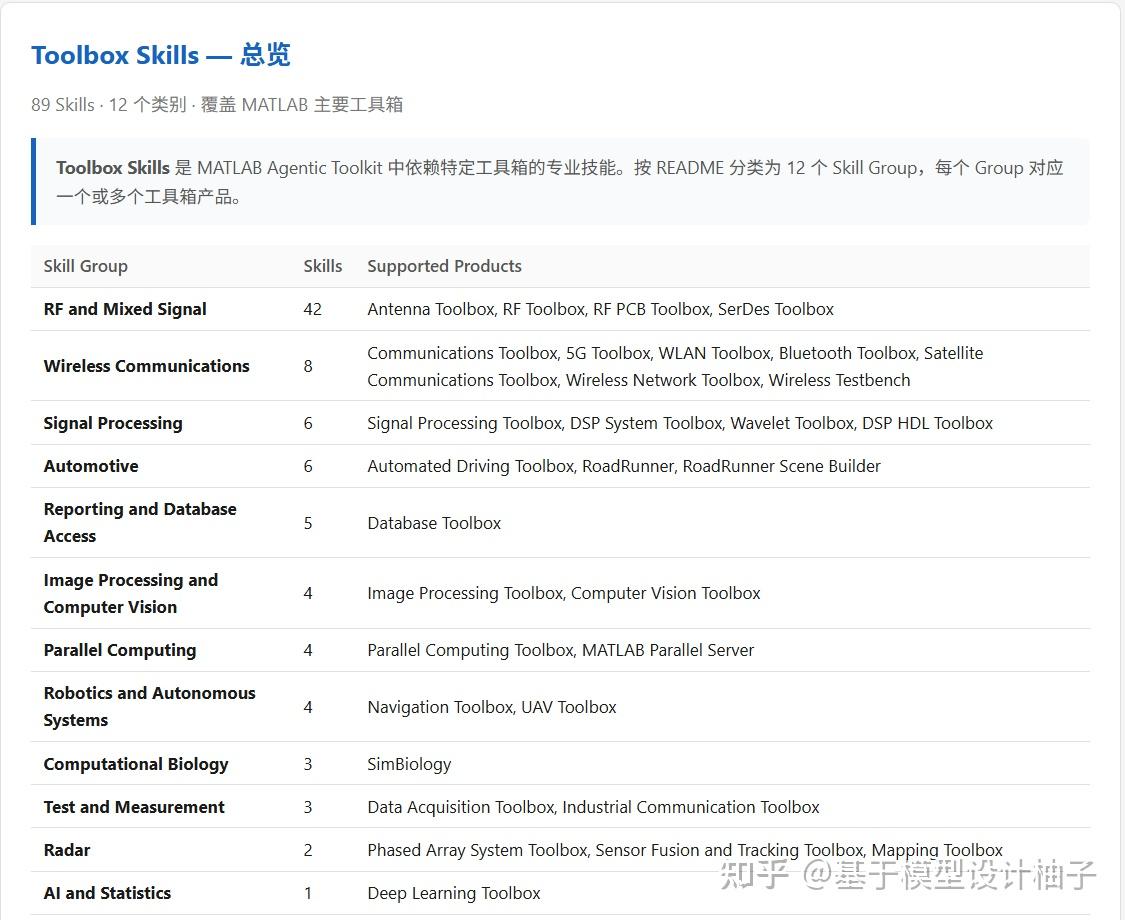Click the 'SimBiology' cell
This screenshot has width=1125, height=920.
[409, 764]
